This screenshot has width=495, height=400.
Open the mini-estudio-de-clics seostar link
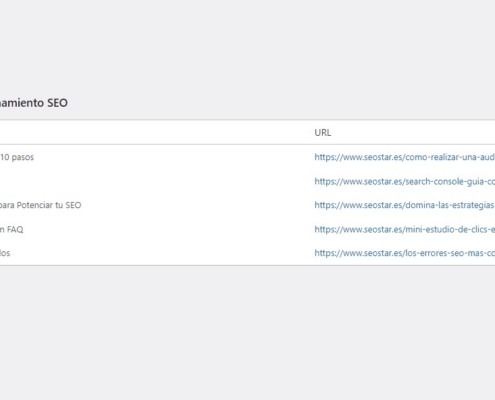405,229
